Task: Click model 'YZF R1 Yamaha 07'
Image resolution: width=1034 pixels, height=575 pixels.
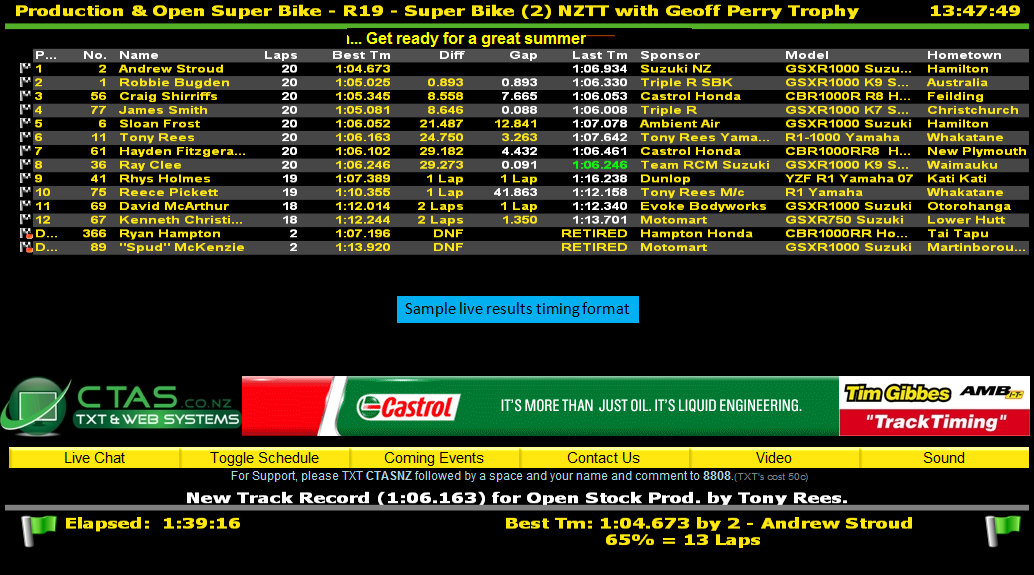Action: pyautogui.click(x=849, y=178)
